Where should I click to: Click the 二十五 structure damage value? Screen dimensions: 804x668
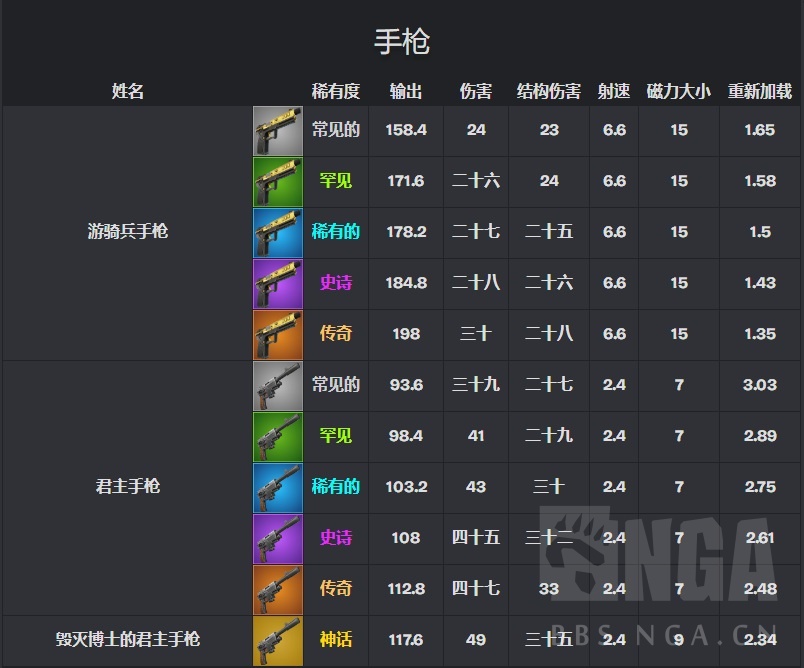click(x=549, y=231)
